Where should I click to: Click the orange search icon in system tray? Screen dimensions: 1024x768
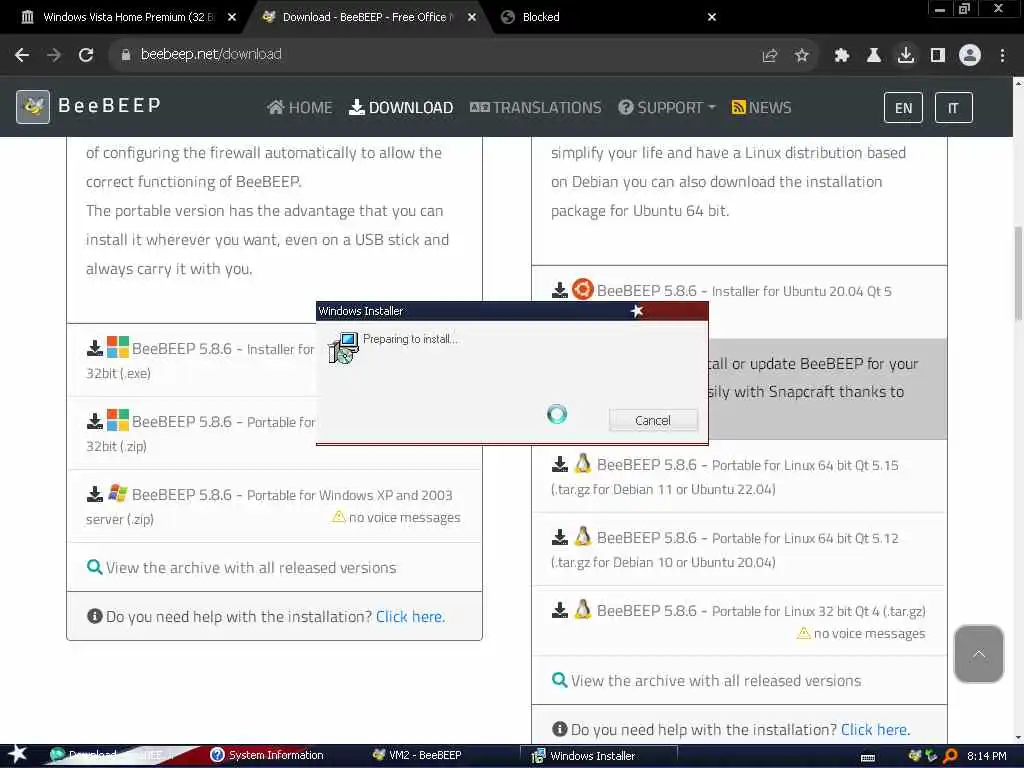tap(950, 756)
